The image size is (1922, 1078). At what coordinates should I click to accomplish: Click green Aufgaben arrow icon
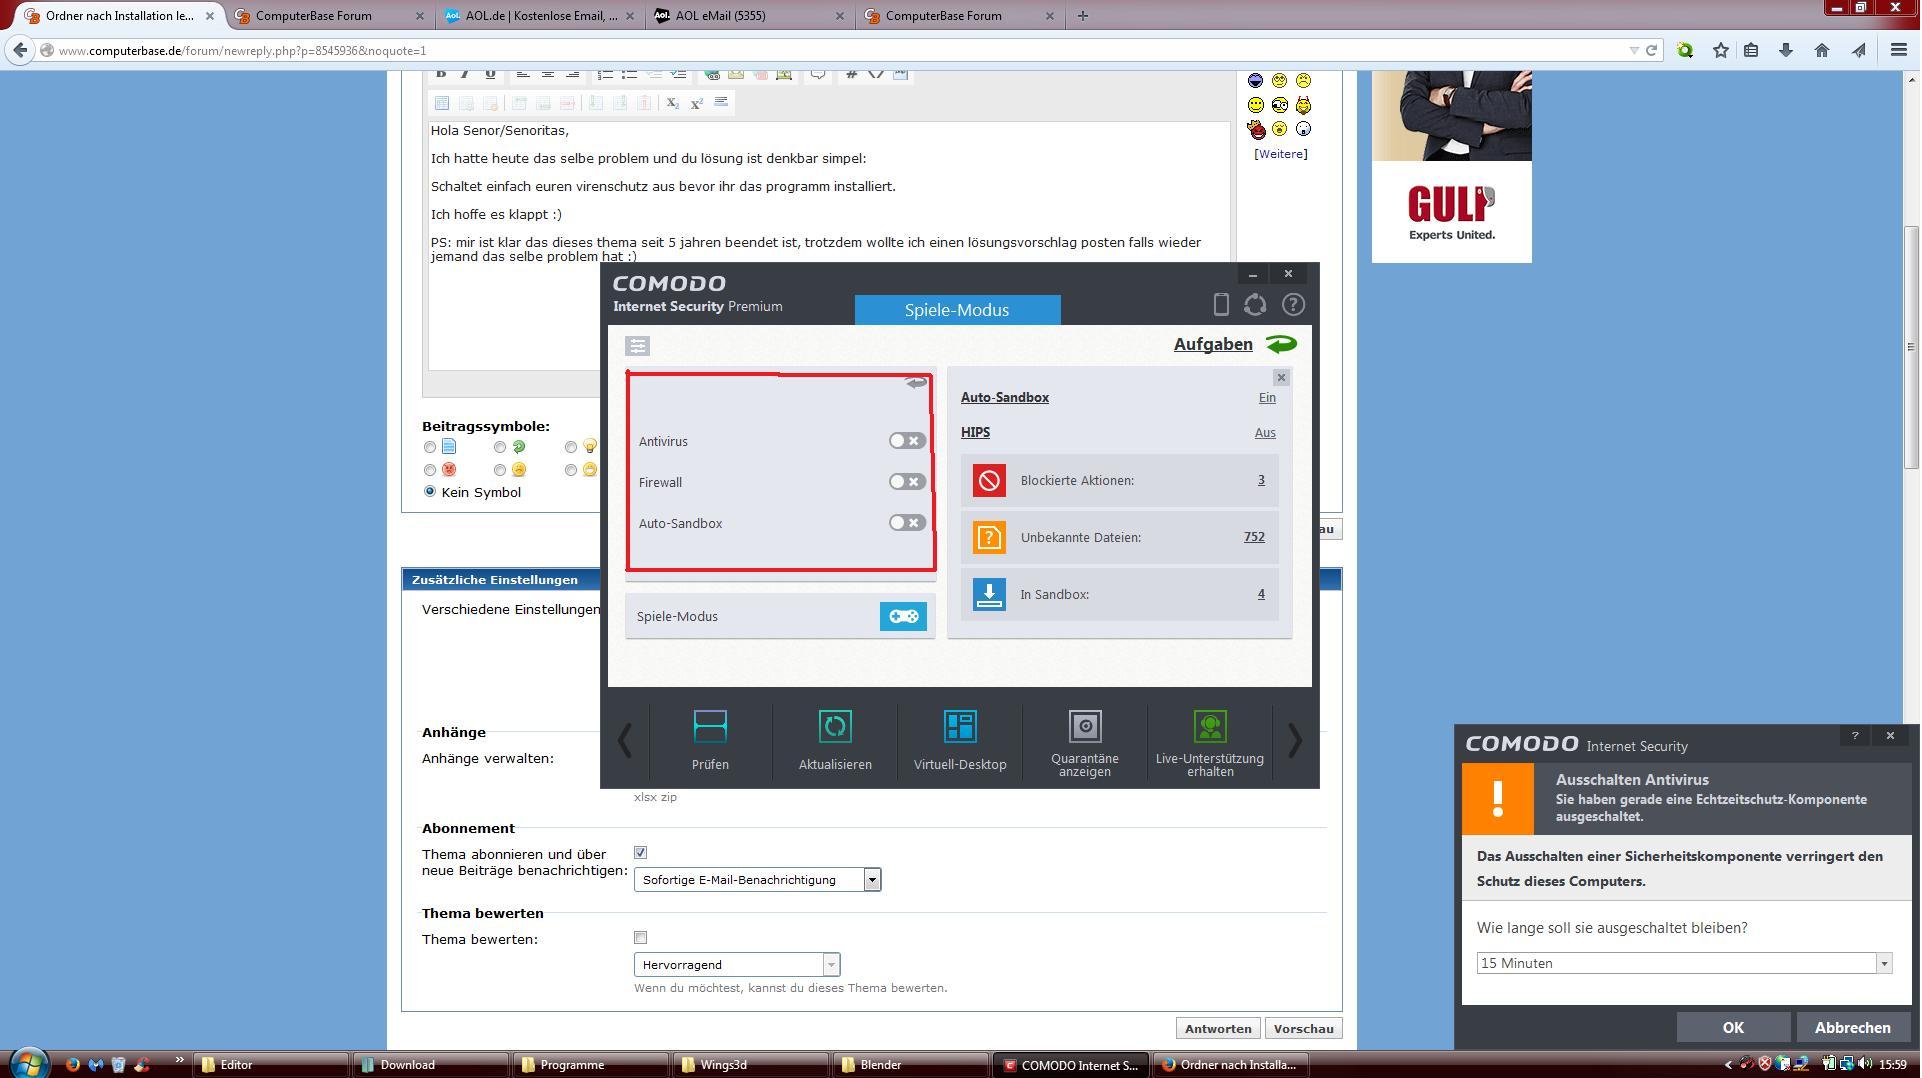coord(1281,344)
